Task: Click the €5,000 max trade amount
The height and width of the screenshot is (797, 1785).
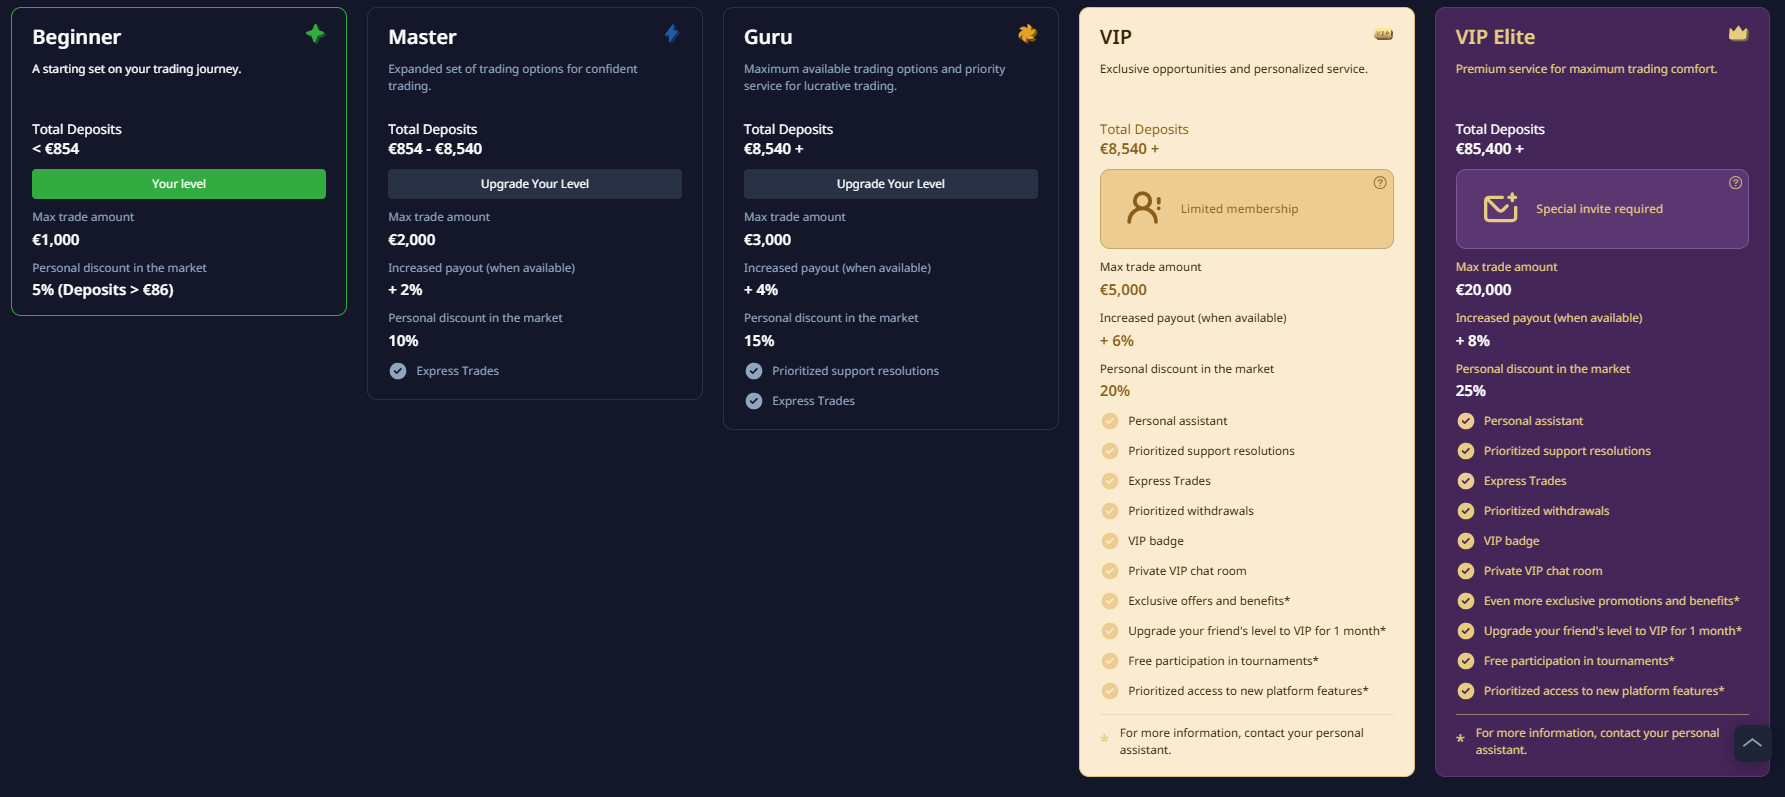Action: [1124, 290]
